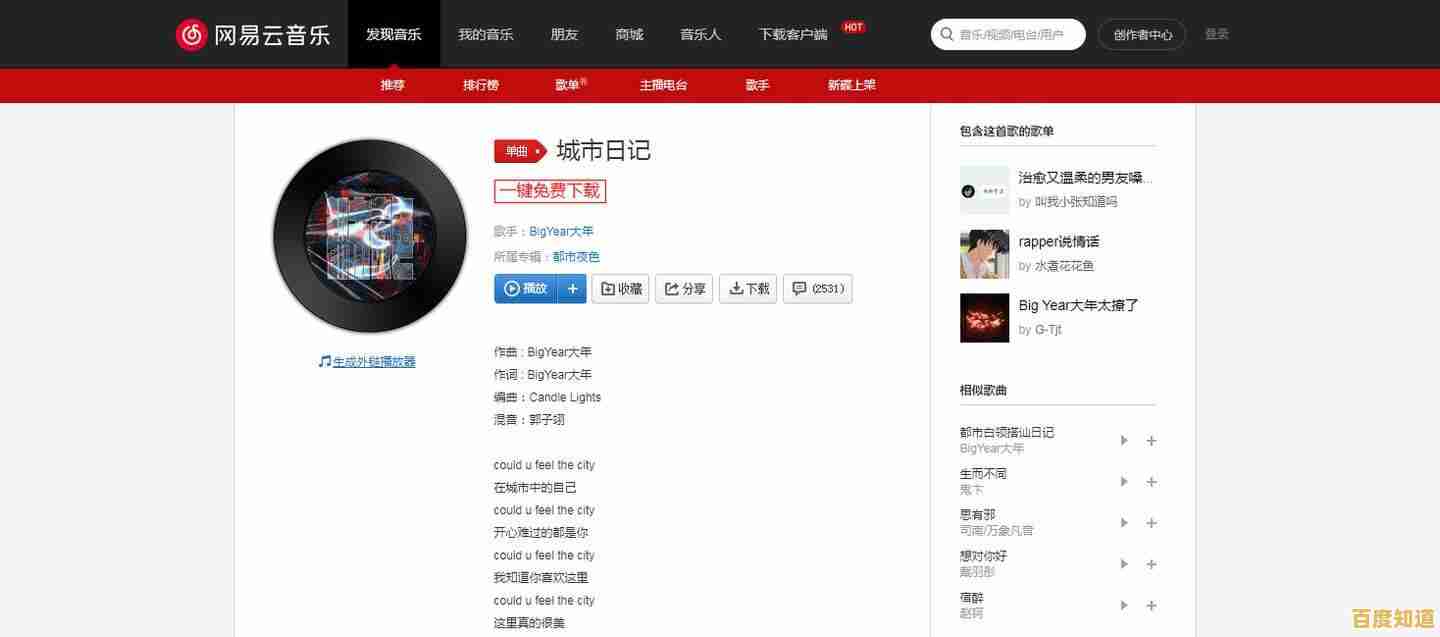Switch to the 排行榜 tab

(x=481, y=85)
